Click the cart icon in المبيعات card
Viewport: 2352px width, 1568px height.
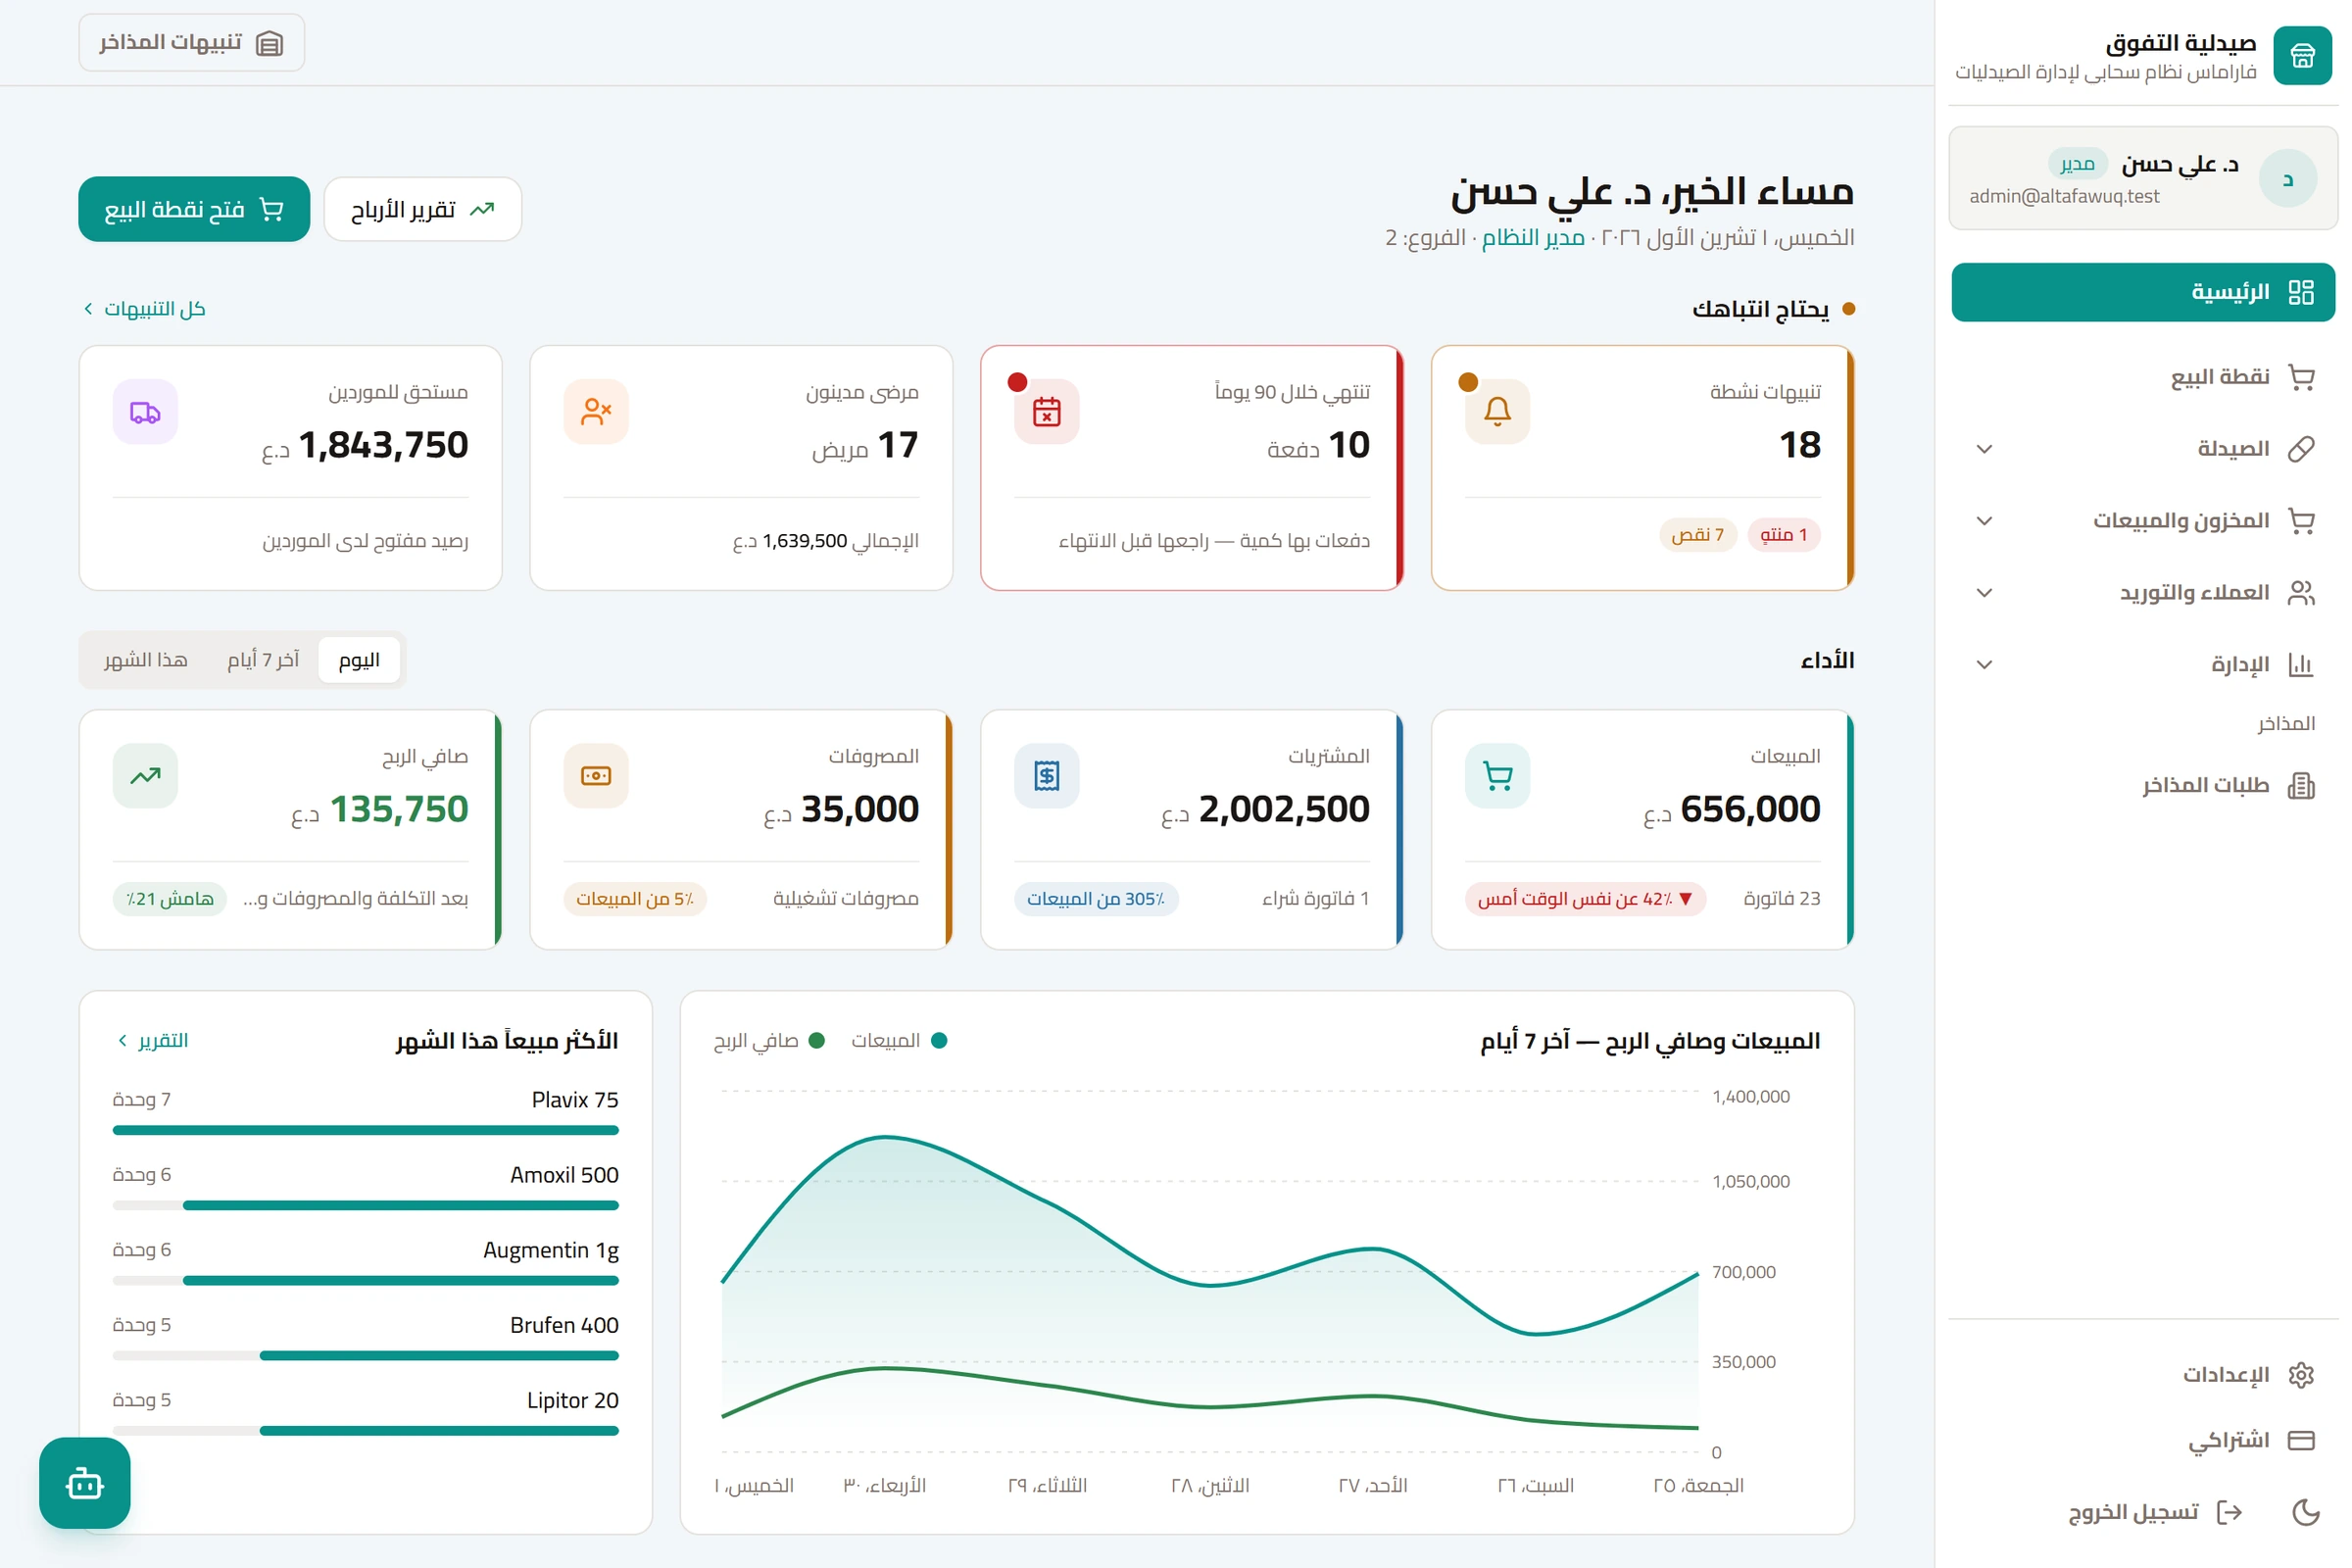point(1497,775)
